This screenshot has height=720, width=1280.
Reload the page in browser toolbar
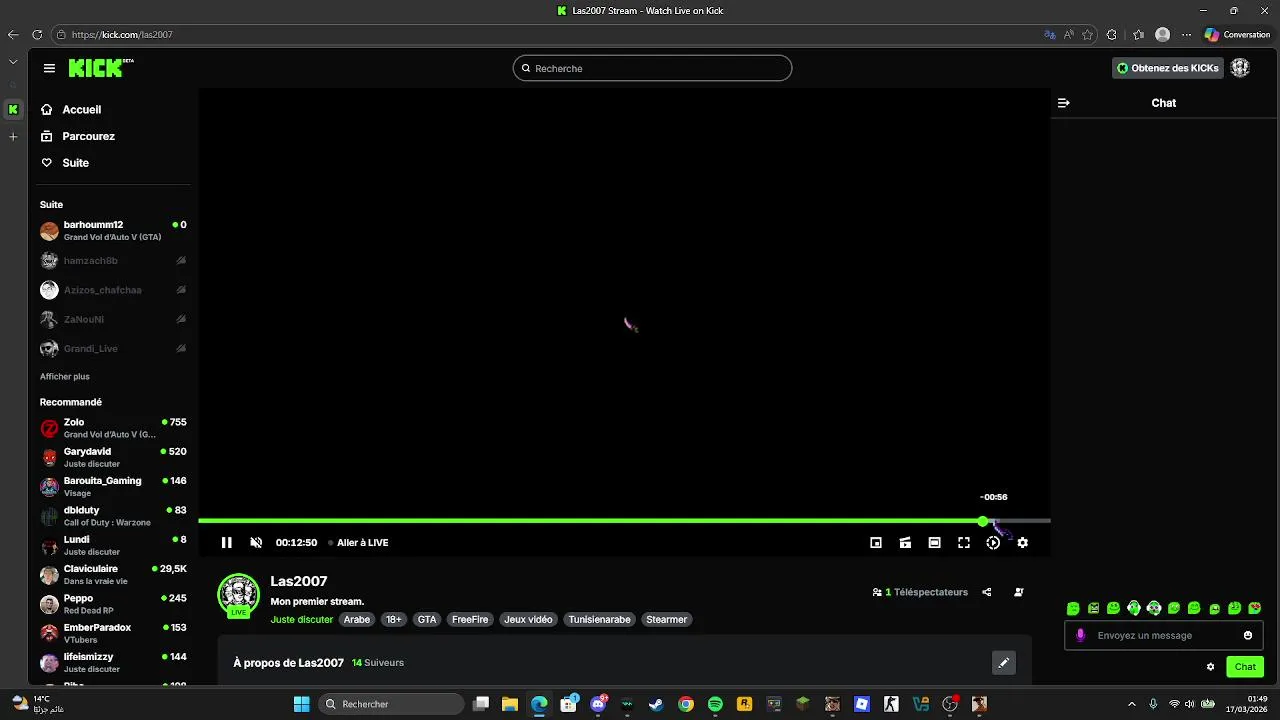(37, 34)
